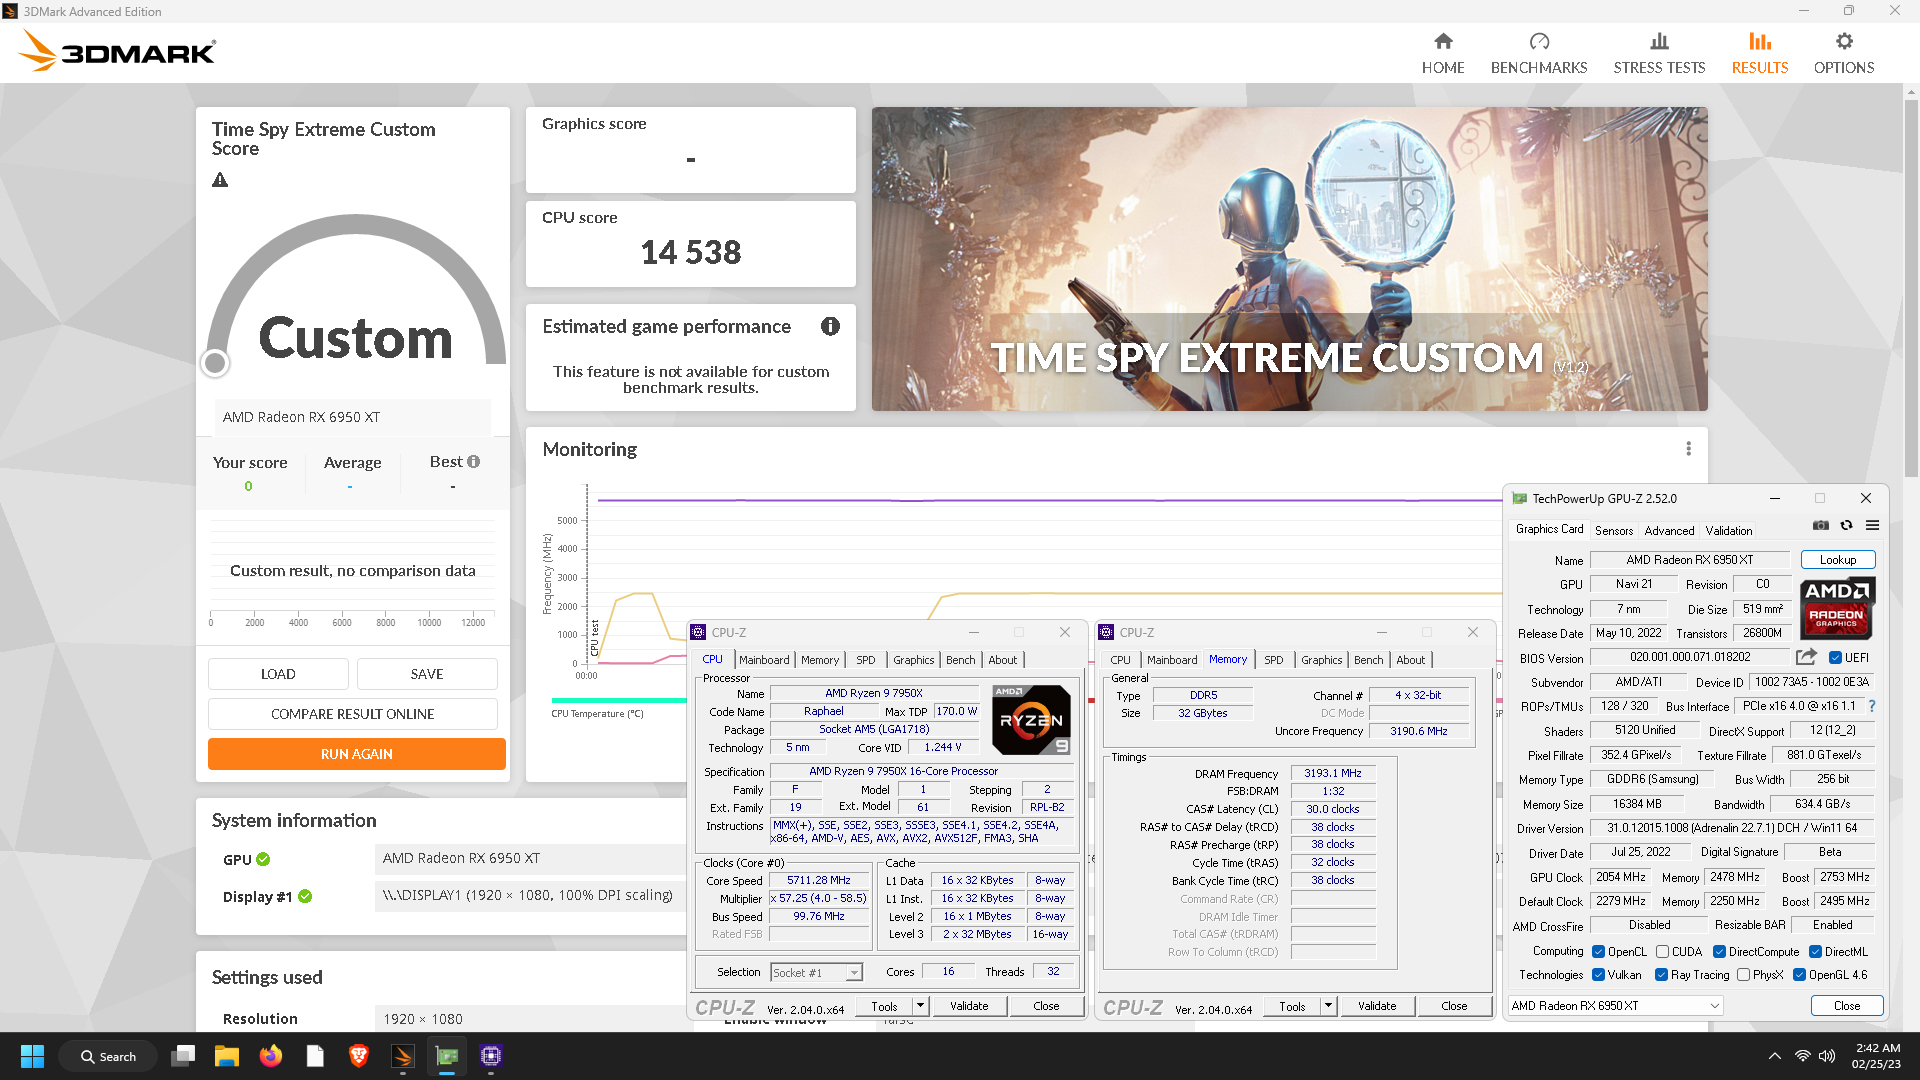1920x1080 pixels.
Task: Open the Graphics tab in CPU-Z Memory window
Action: tap(1321, 660)
